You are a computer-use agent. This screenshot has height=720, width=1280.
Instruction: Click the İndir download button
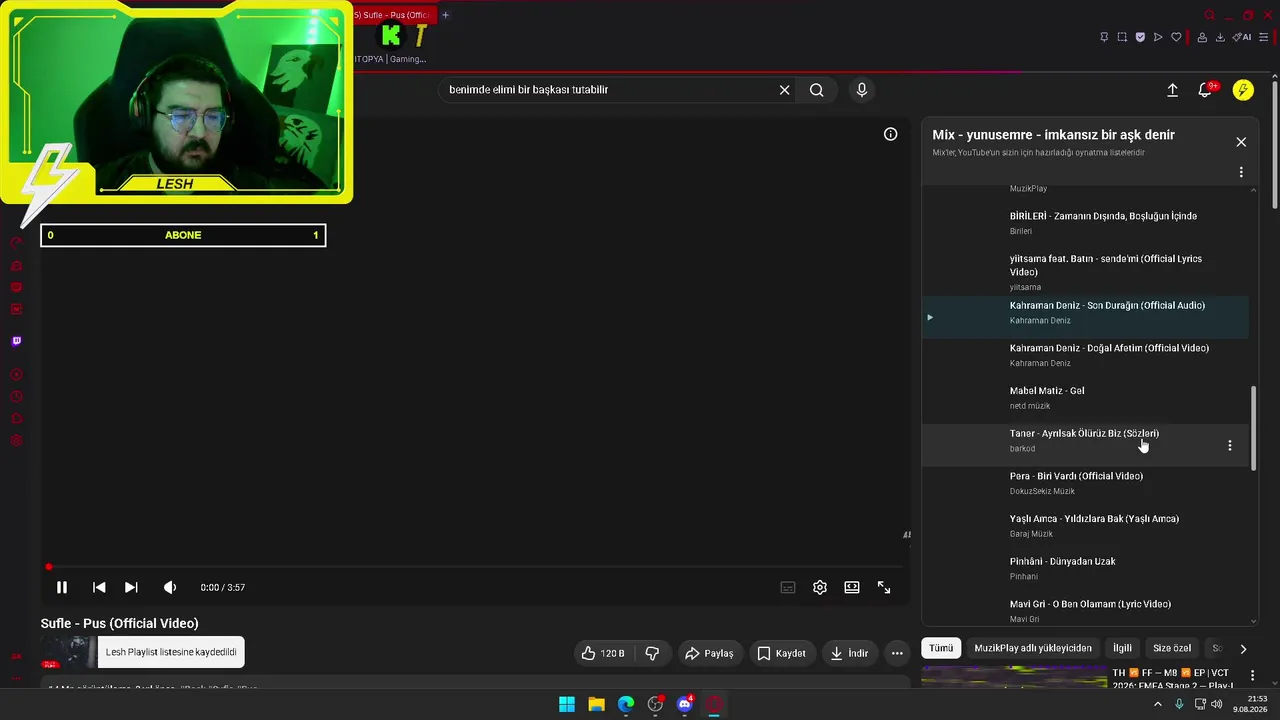tap(849, 653)
